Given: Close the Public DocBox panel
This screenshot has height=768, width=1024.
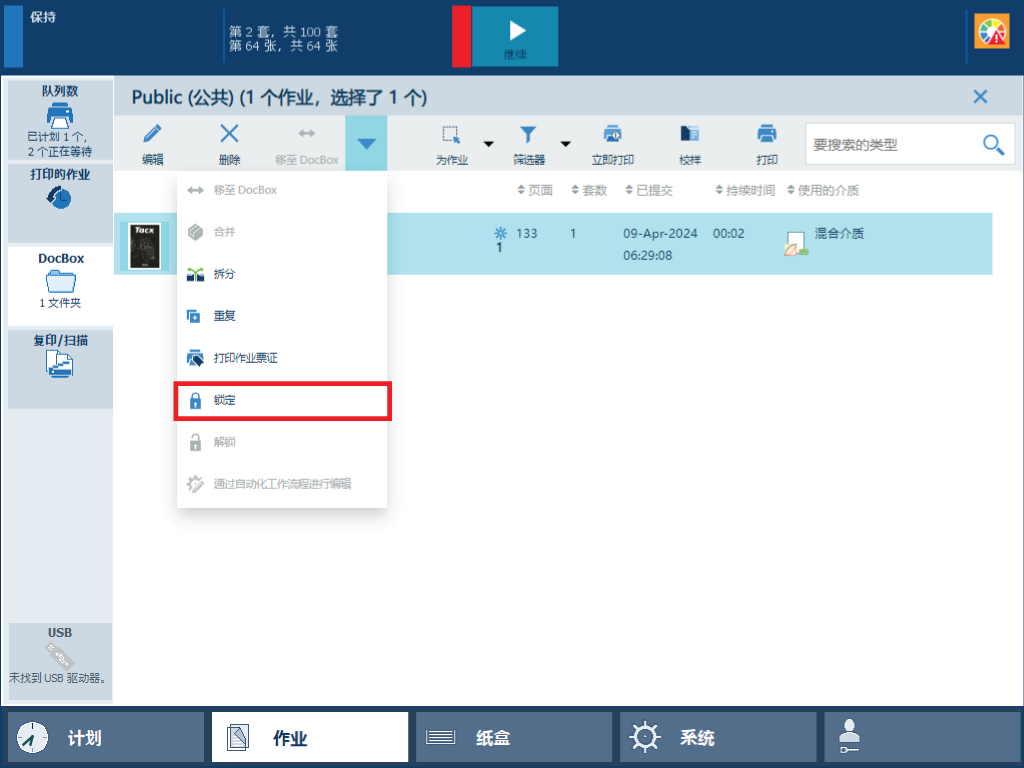Looking at the screenshot, I should (x=980, y=97).
